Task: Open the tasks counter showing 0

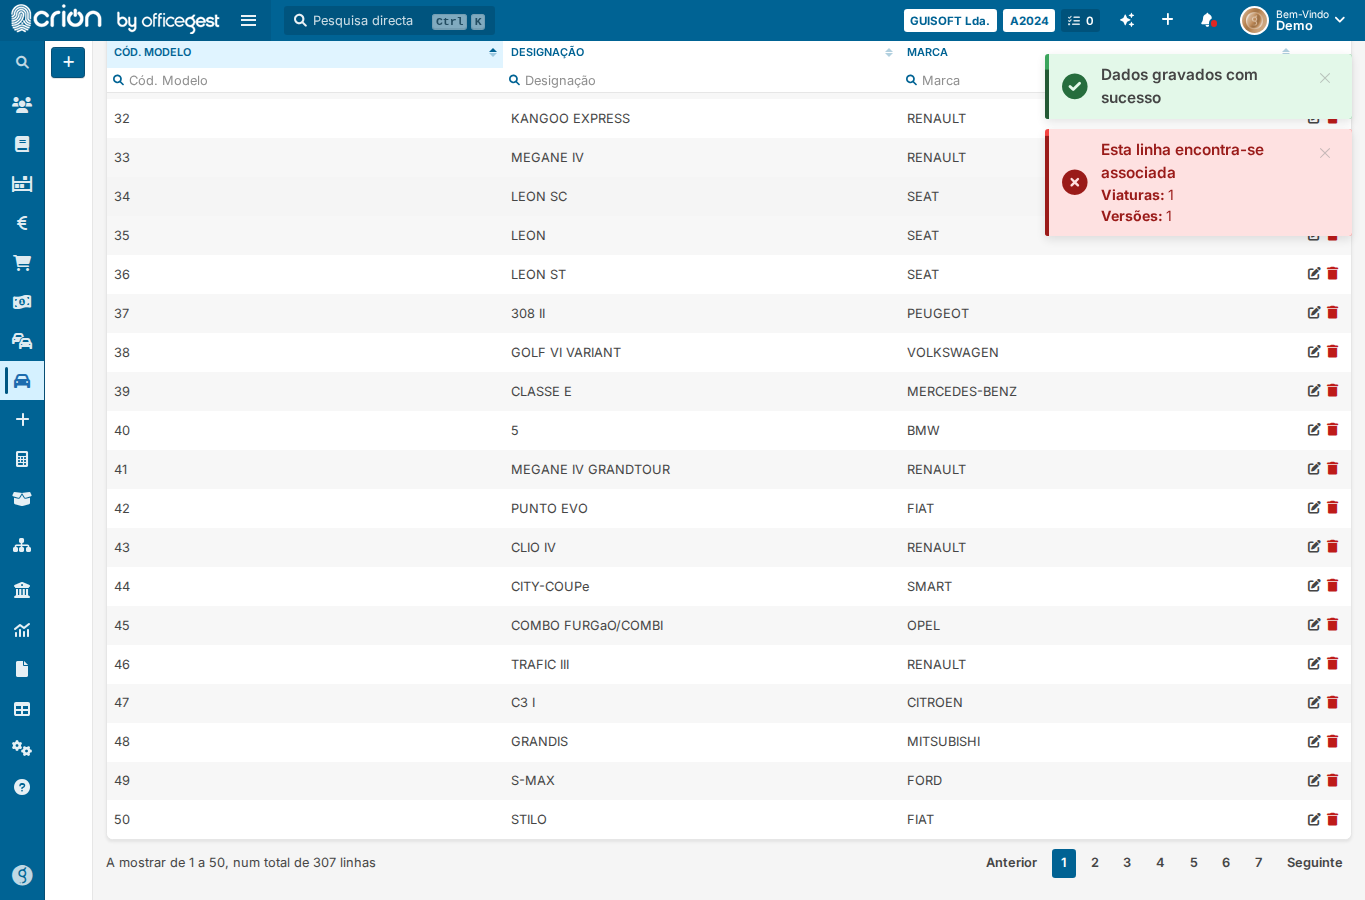Action: coord(1080,20)
